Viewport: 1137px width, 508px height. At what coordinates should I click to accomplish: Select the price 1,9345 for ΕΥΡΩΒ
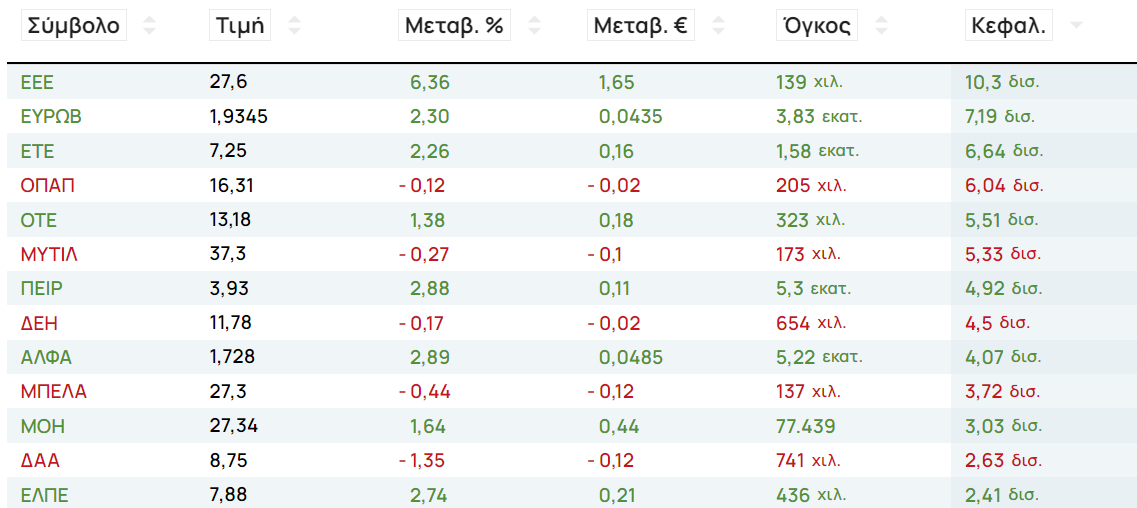click(x=239, y=116)
